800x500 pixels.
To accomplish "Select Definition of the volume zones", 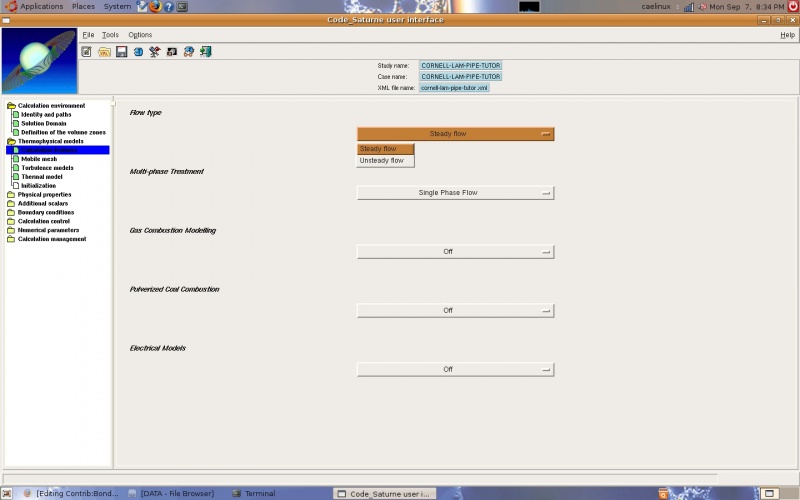I will point(63,132).
